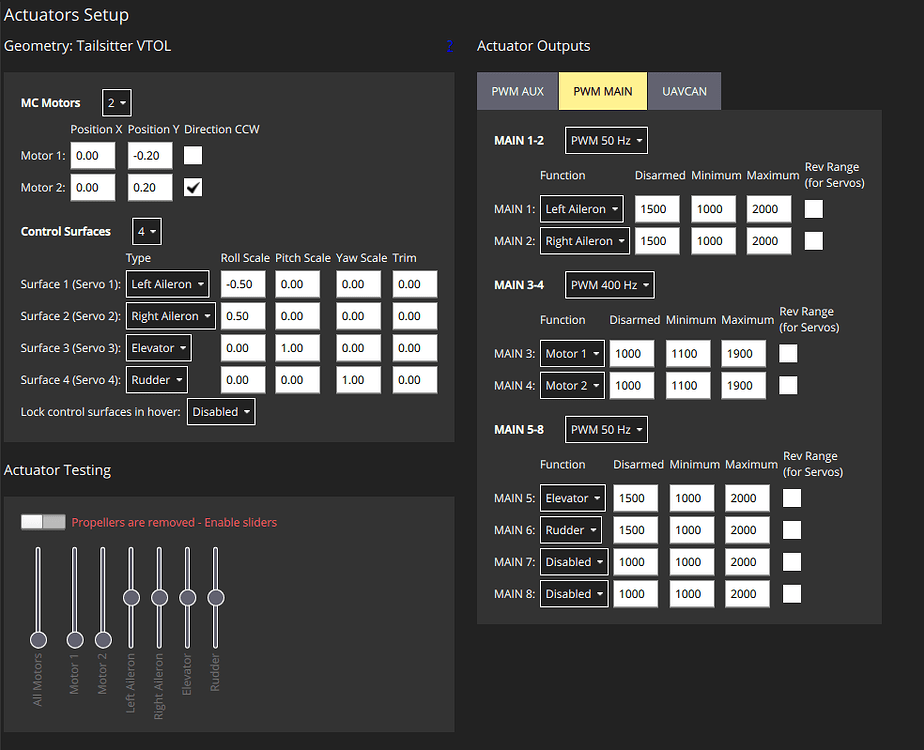Image resolution: width=924 pixels, height=750 pixels.
Task: Open the UAVCAN tab
Action: click(684, 91)
